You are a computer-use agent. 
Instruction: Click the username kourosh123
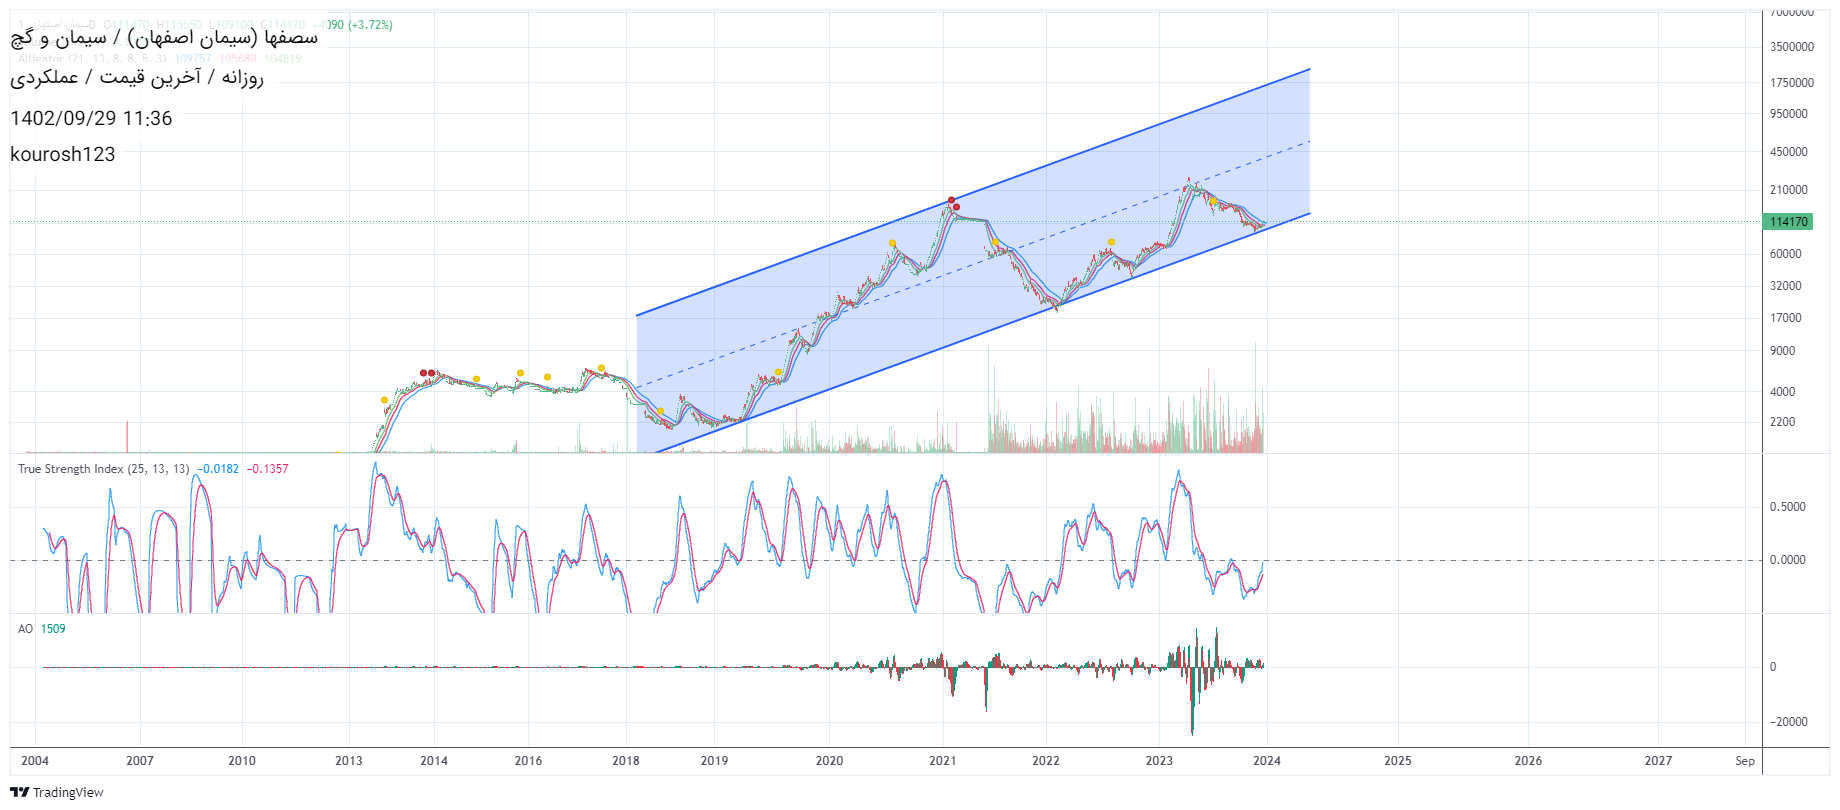(x=63, y=154)
